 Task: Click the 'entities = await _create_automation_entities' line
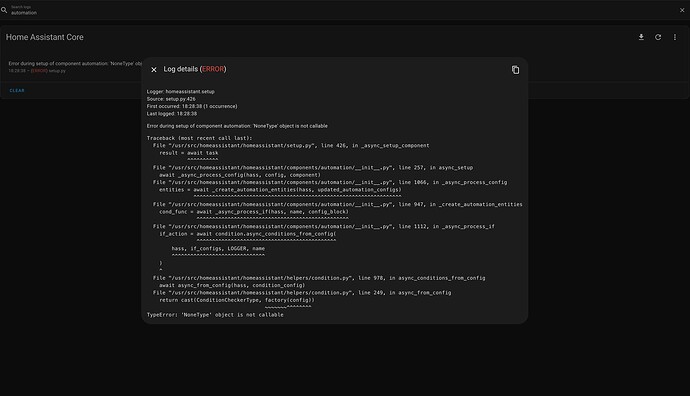(280, 190)
